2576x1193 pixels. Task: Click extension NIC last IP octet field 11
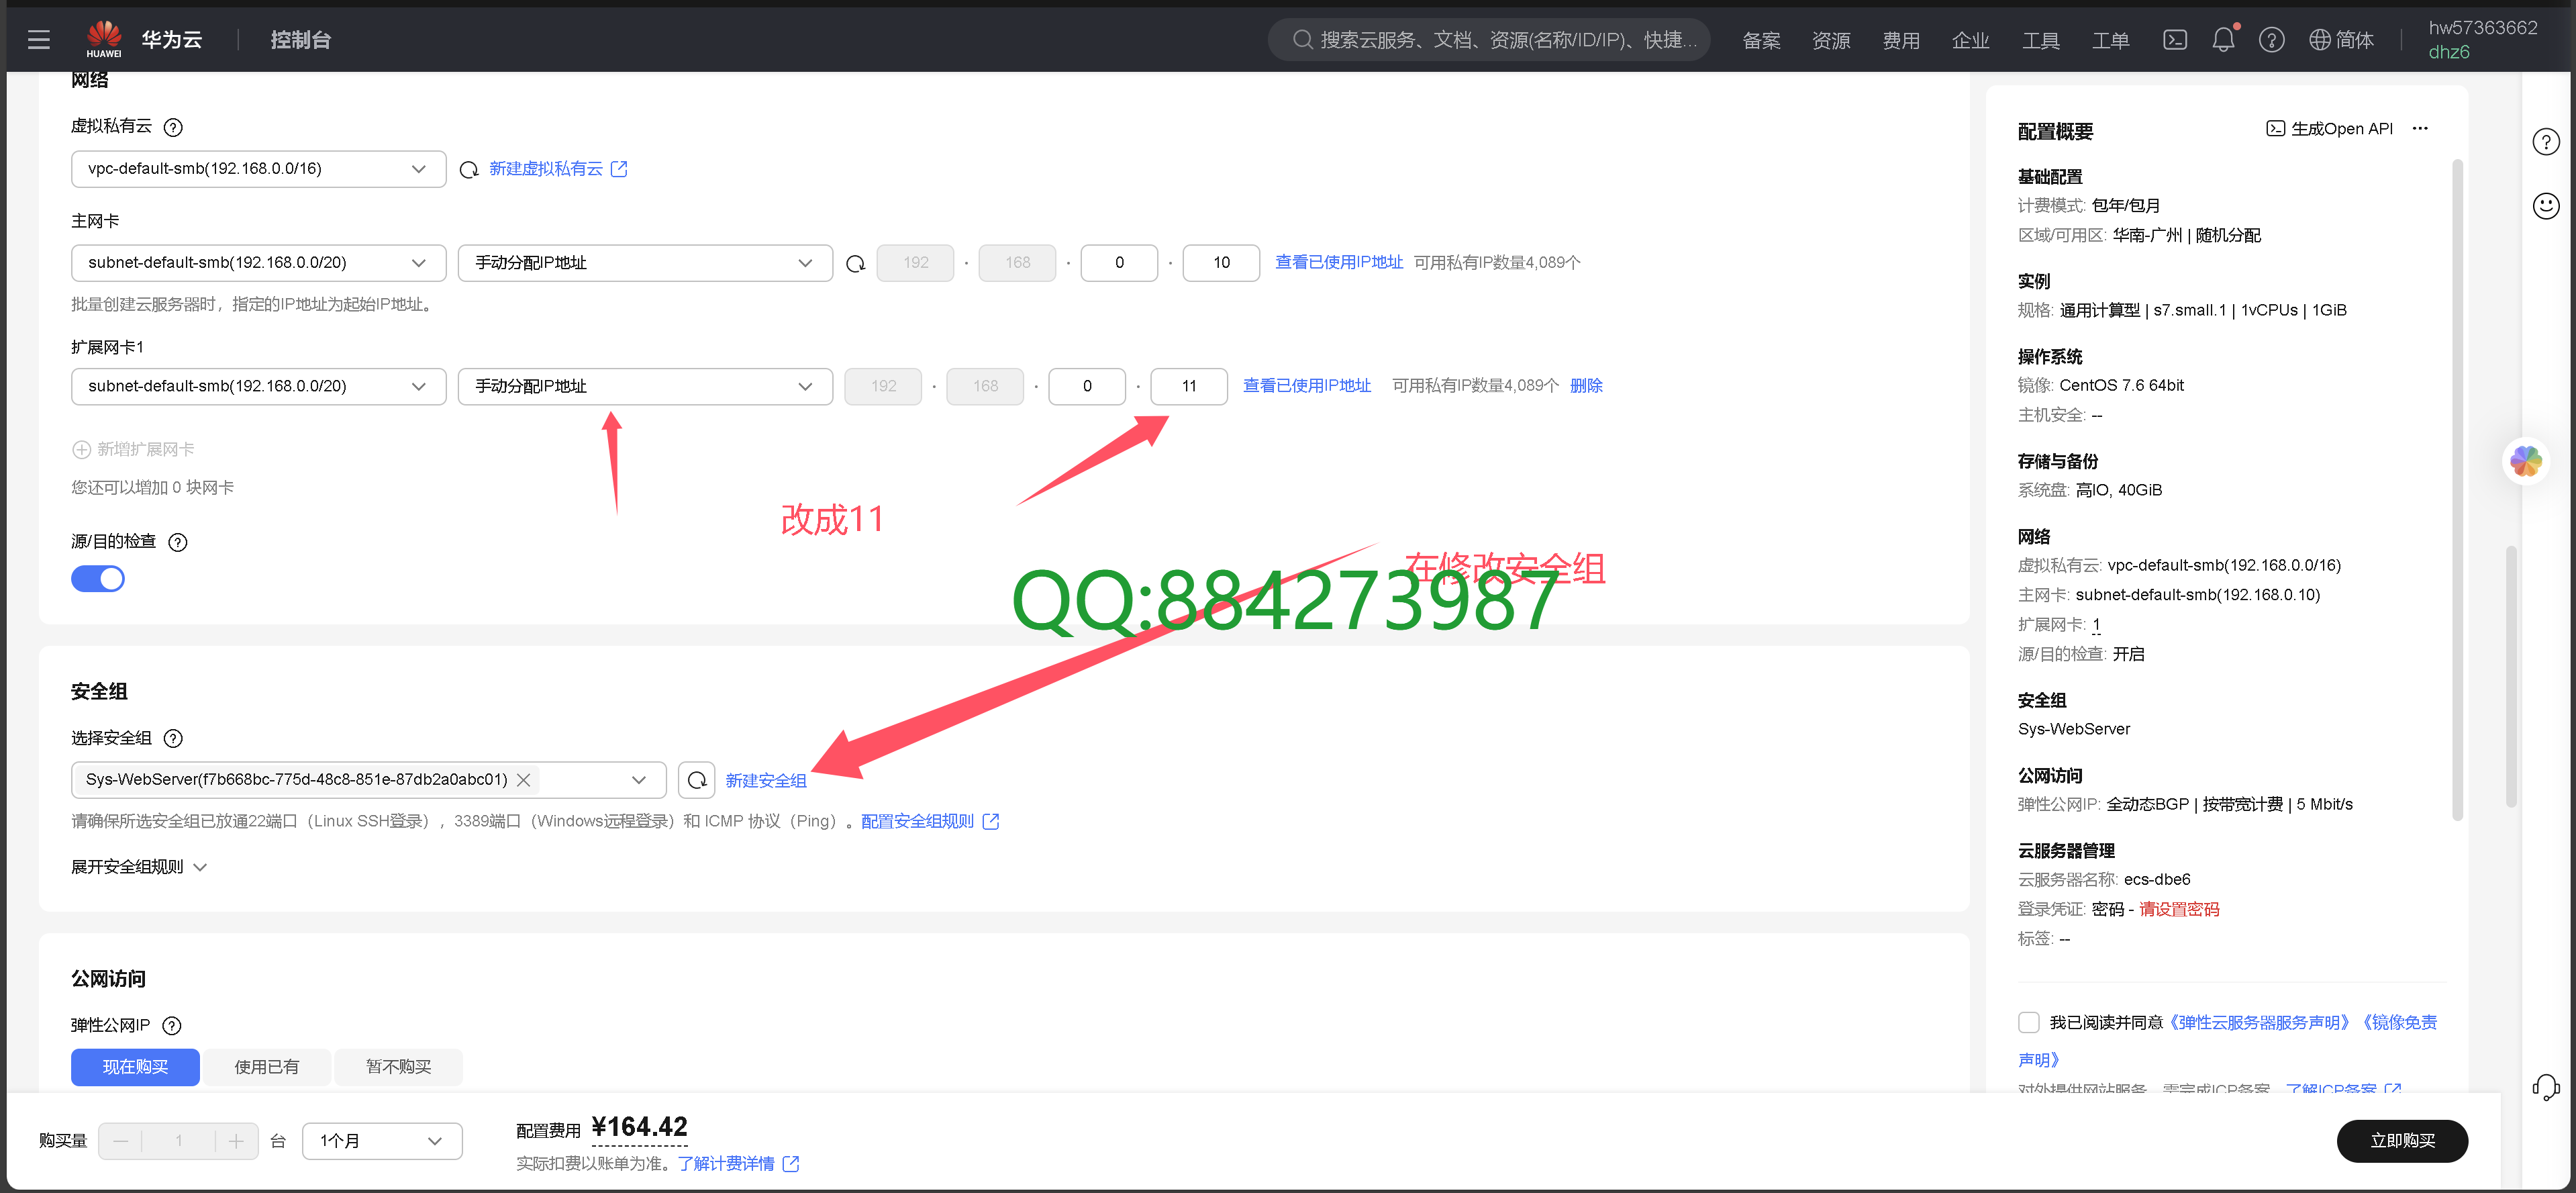coord(1188,386)
